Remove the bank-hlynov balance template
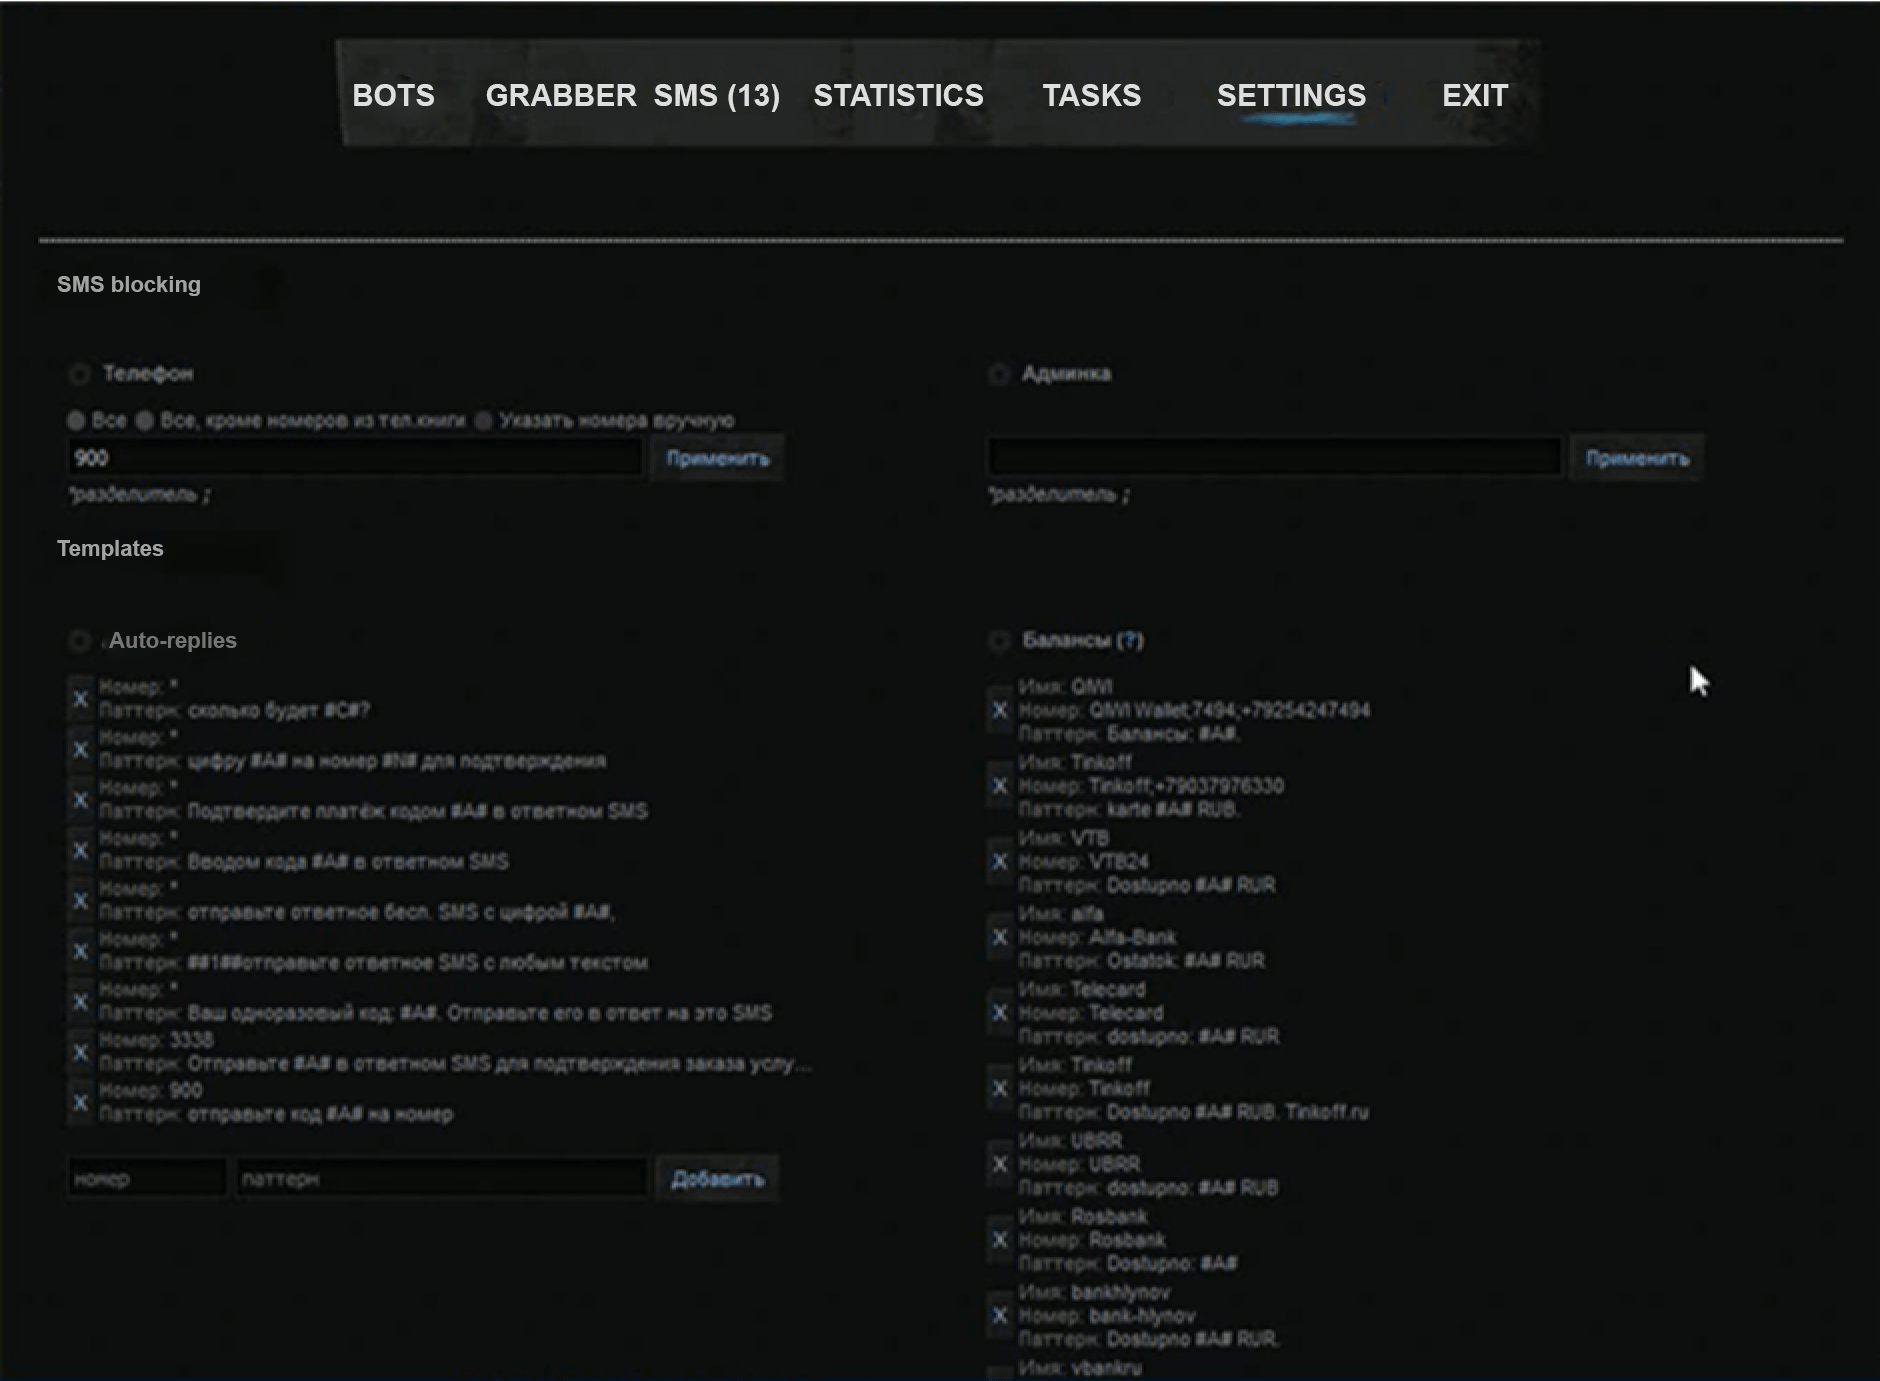Screen dimensions: 1880x1381 pos(999,1315)
